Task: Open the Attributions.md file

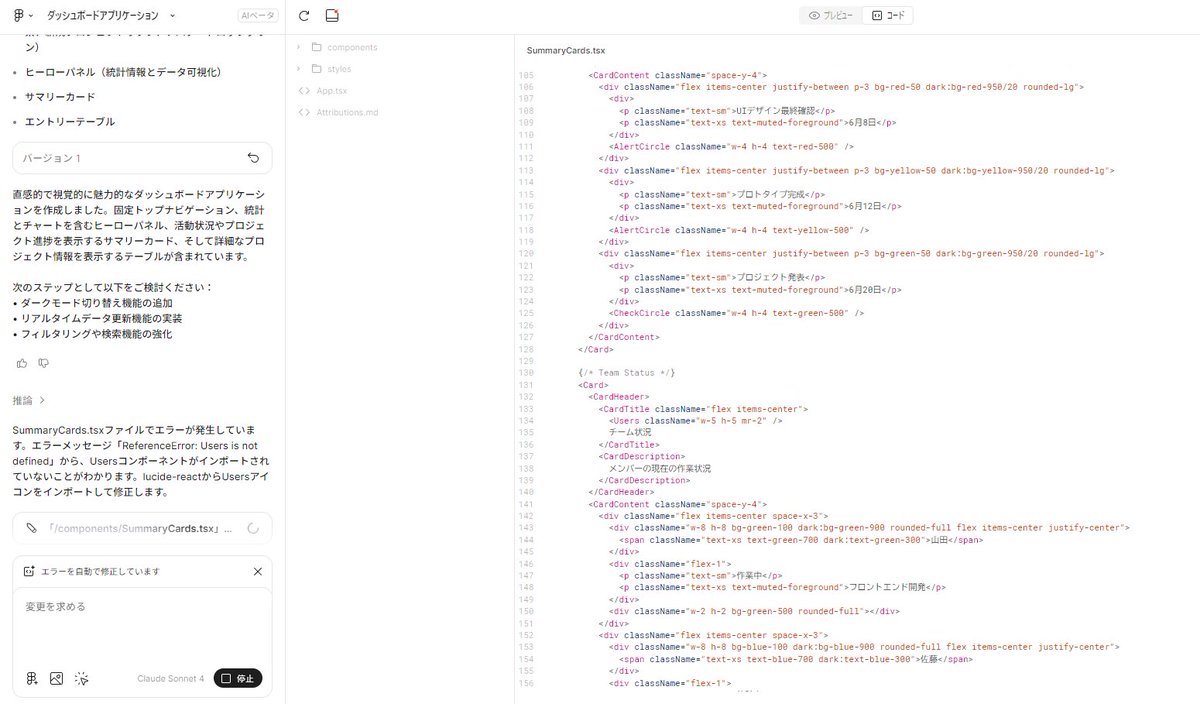Action: (x=347, y=113)
